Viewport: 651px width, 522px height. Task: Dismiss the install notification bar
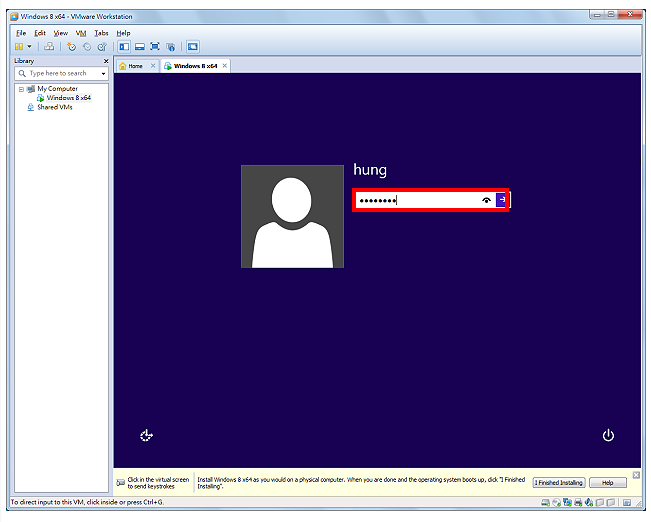[x=636, y=475]
